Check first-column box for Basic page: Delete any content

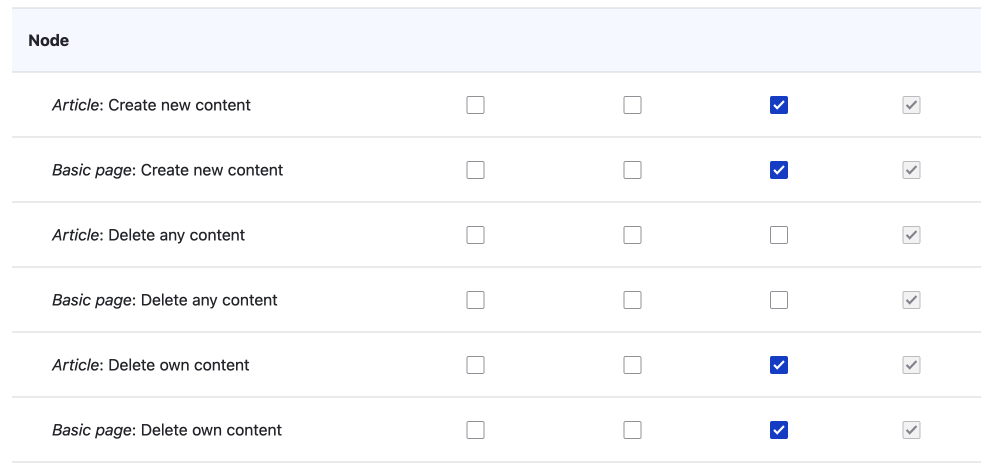pos(475,300)
